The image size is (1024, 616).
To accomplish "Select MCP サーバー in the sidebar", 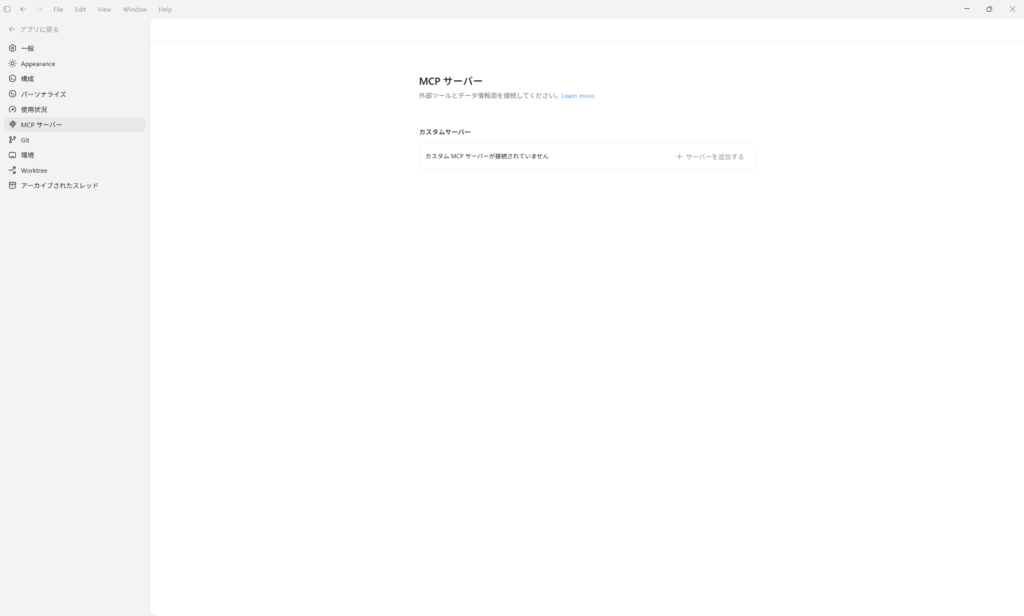I will pyautogui.click(x=41, y=125).
